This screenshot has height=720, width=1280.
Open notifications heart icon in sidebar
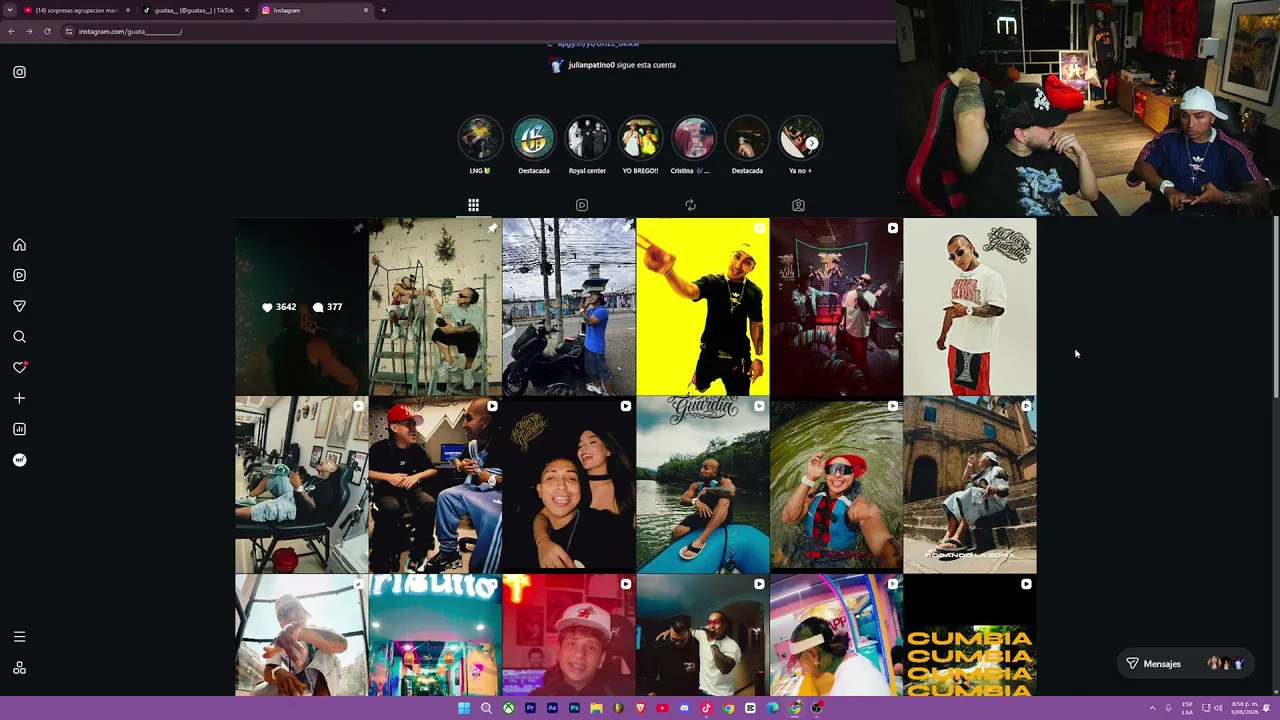19,367
